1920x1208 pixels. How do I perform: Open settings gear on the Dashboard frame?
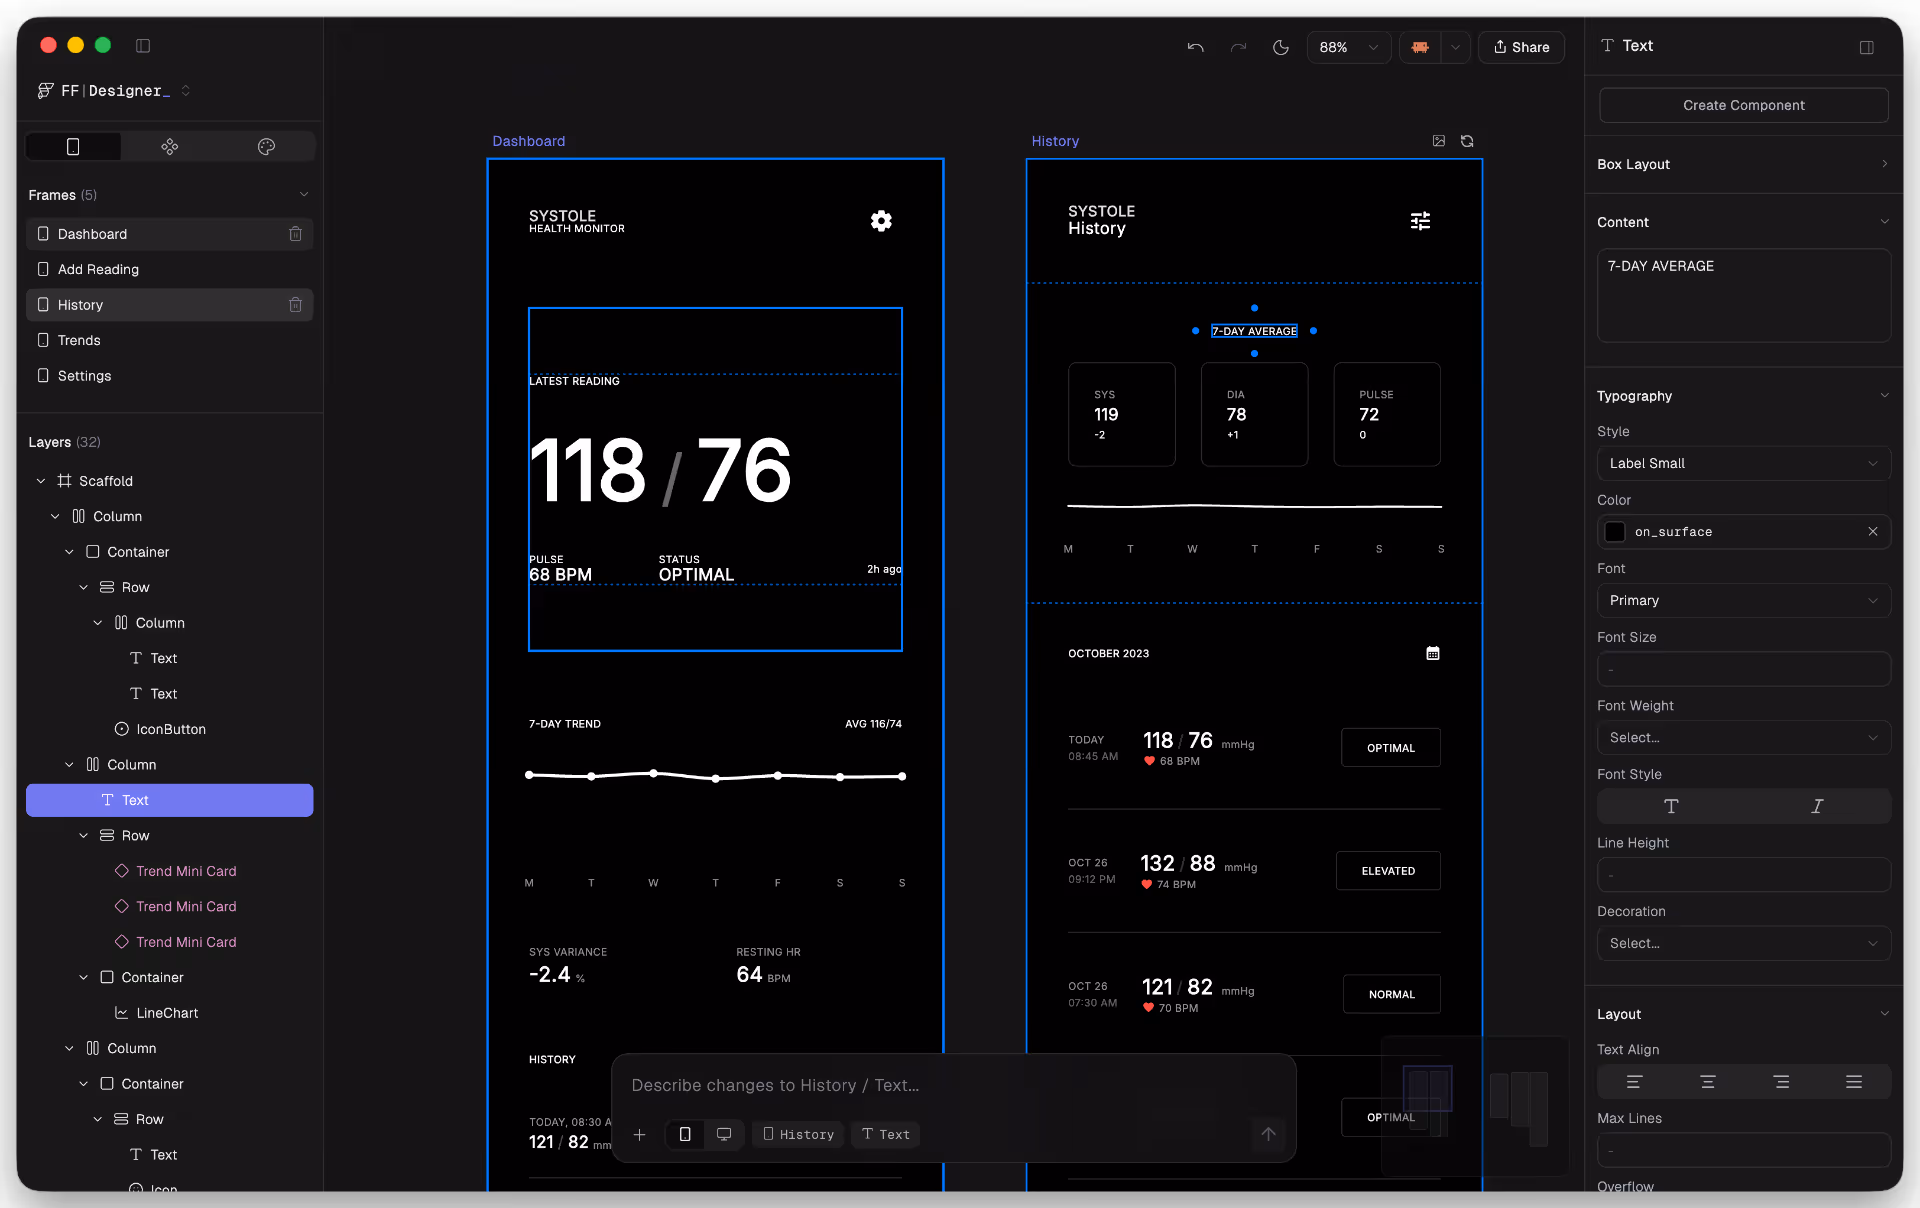[881, 220]
